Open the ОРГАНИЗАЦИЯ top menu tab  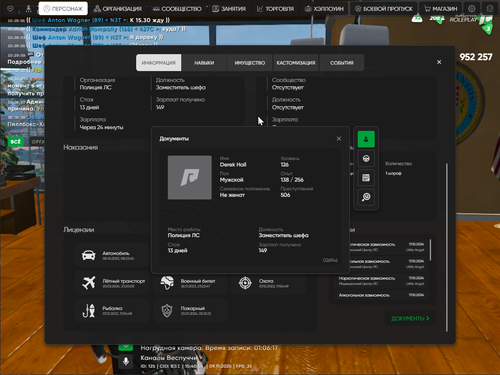click(117, 9)
